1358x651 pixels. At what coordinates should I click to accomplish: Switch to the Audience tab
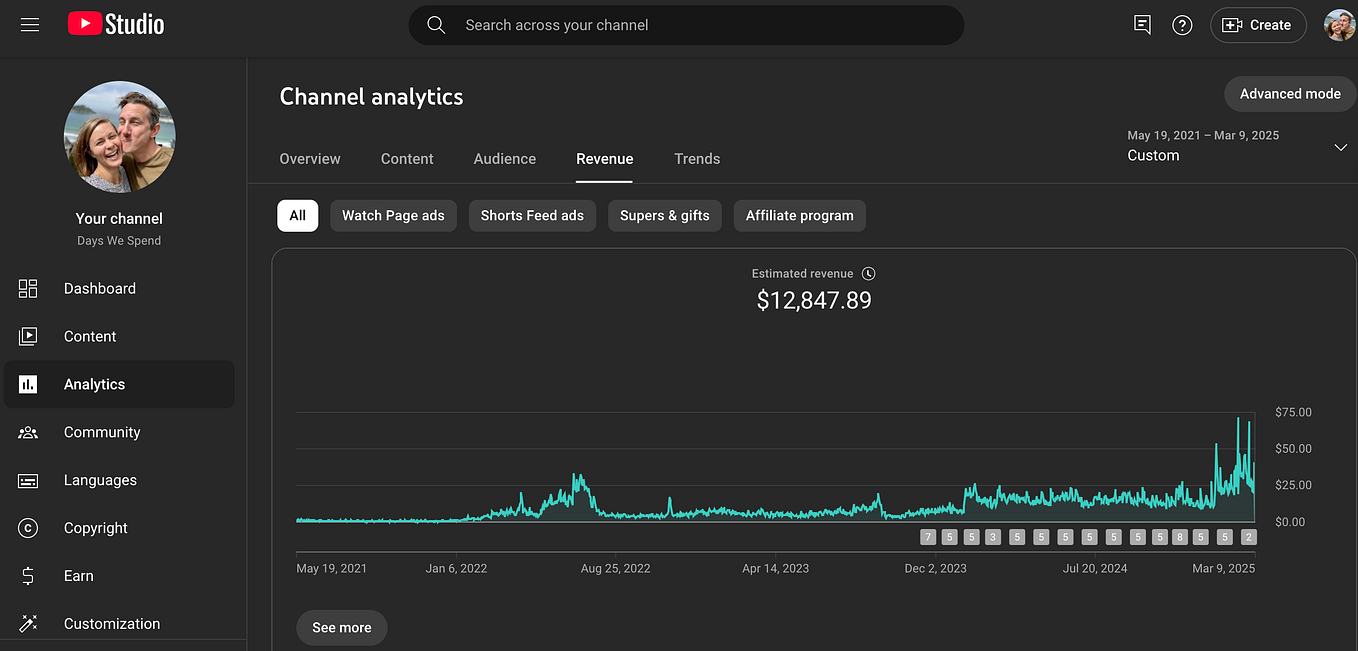click(x=504, y=158)
